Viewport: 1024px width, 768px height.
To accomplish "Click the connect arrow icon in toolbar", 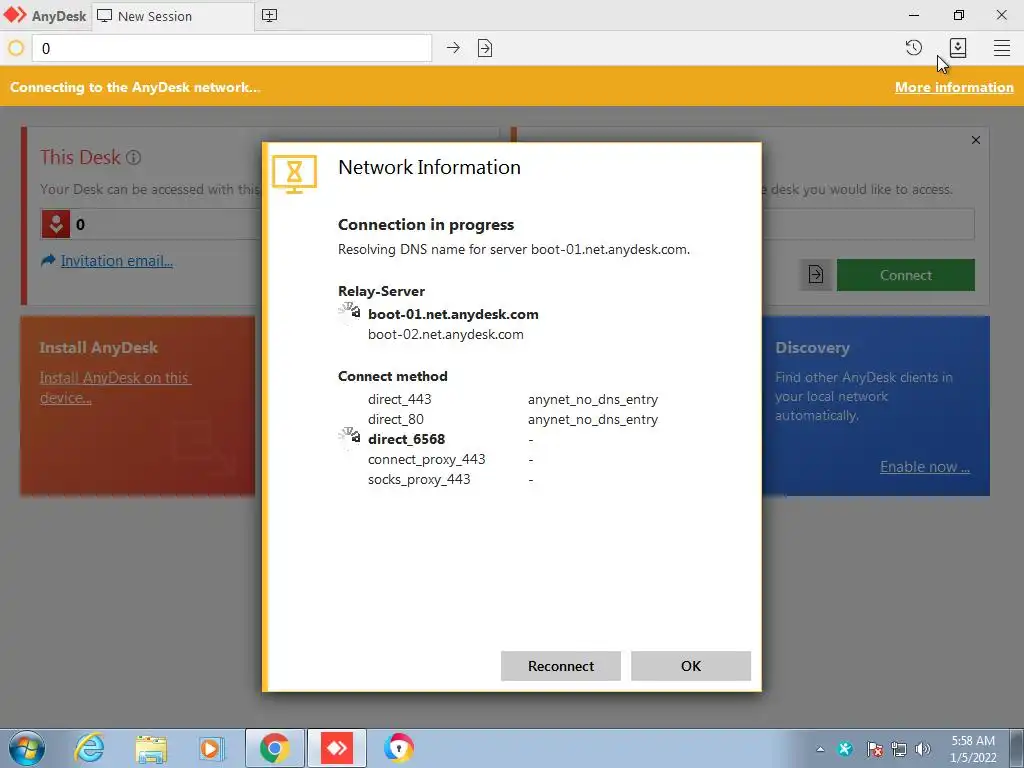I will 453,48.
